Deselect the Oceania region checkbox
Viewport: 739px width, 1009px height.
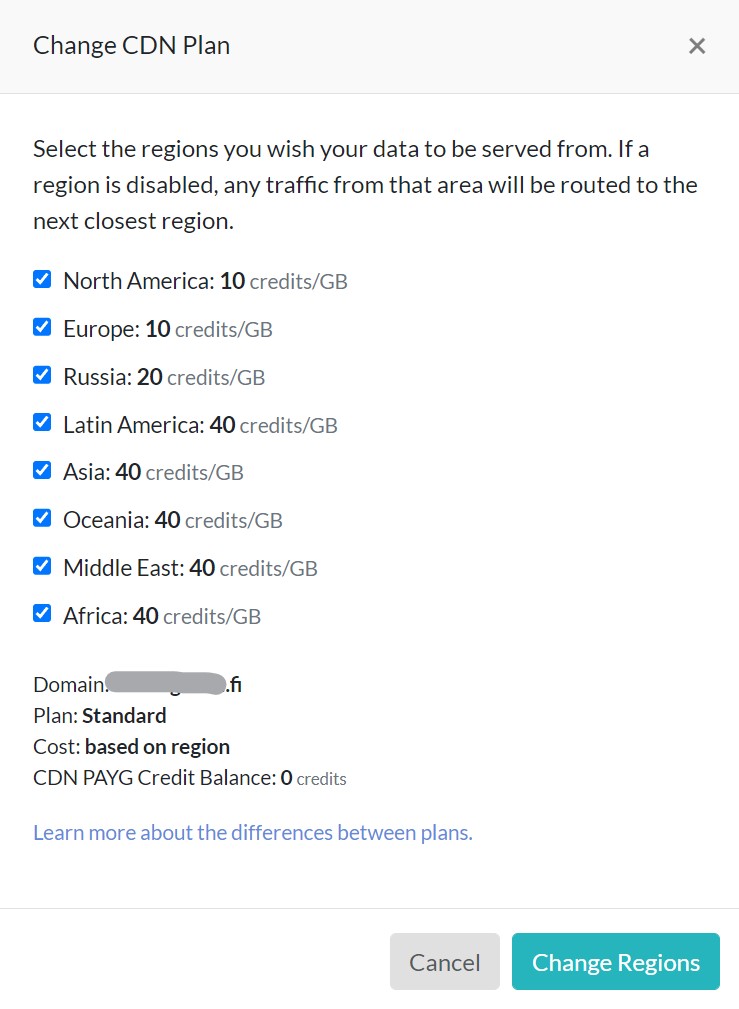click(x=42, y=518)
